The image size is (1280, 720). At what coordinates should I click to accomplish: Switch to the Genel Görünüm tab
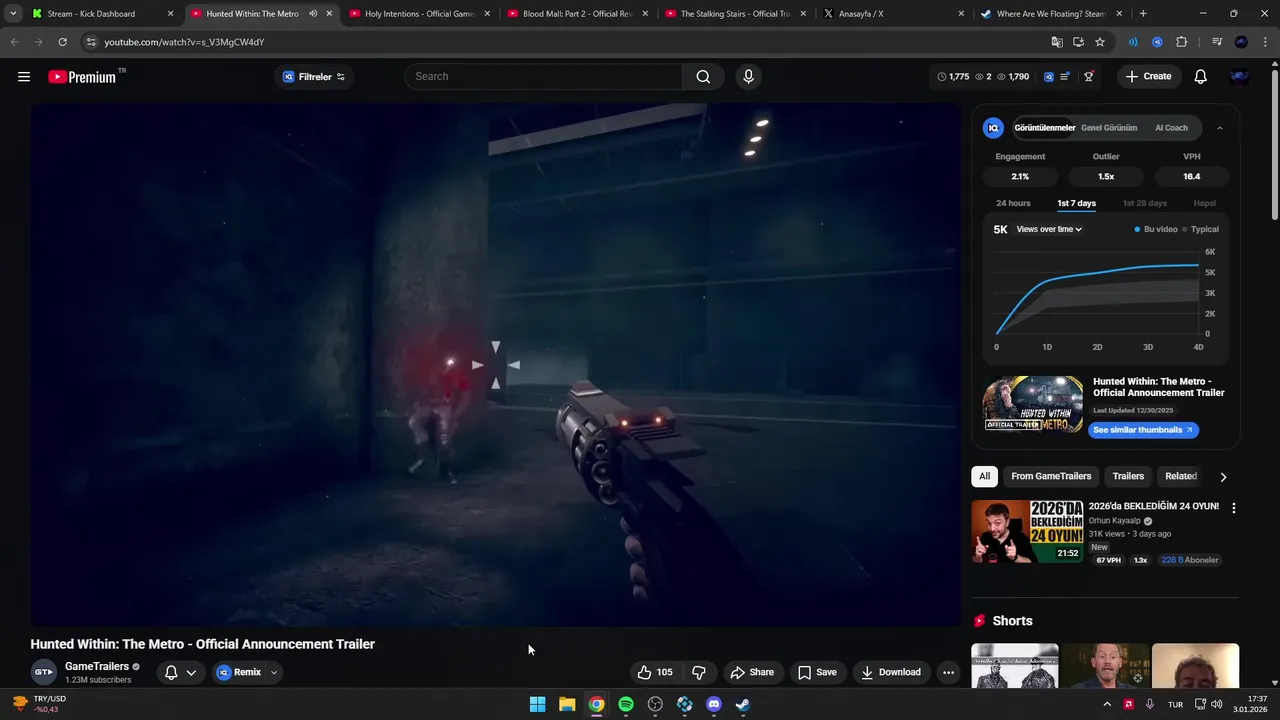[1109, 128]
